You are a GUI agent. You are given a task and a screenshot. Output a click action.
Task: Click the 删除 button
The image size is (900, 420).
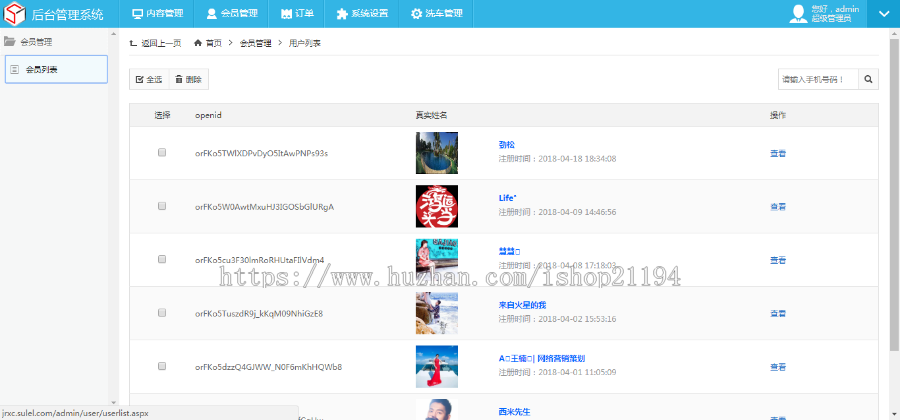pyautogui.click(x=188, y=80)
